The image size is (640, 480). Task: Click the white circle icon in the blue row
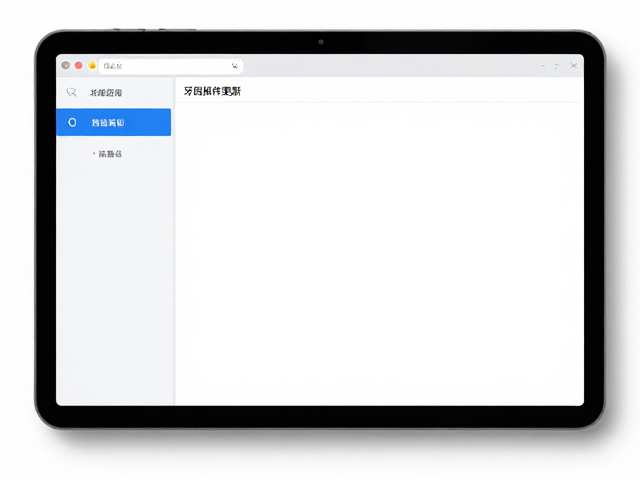(x=72, y=122)
